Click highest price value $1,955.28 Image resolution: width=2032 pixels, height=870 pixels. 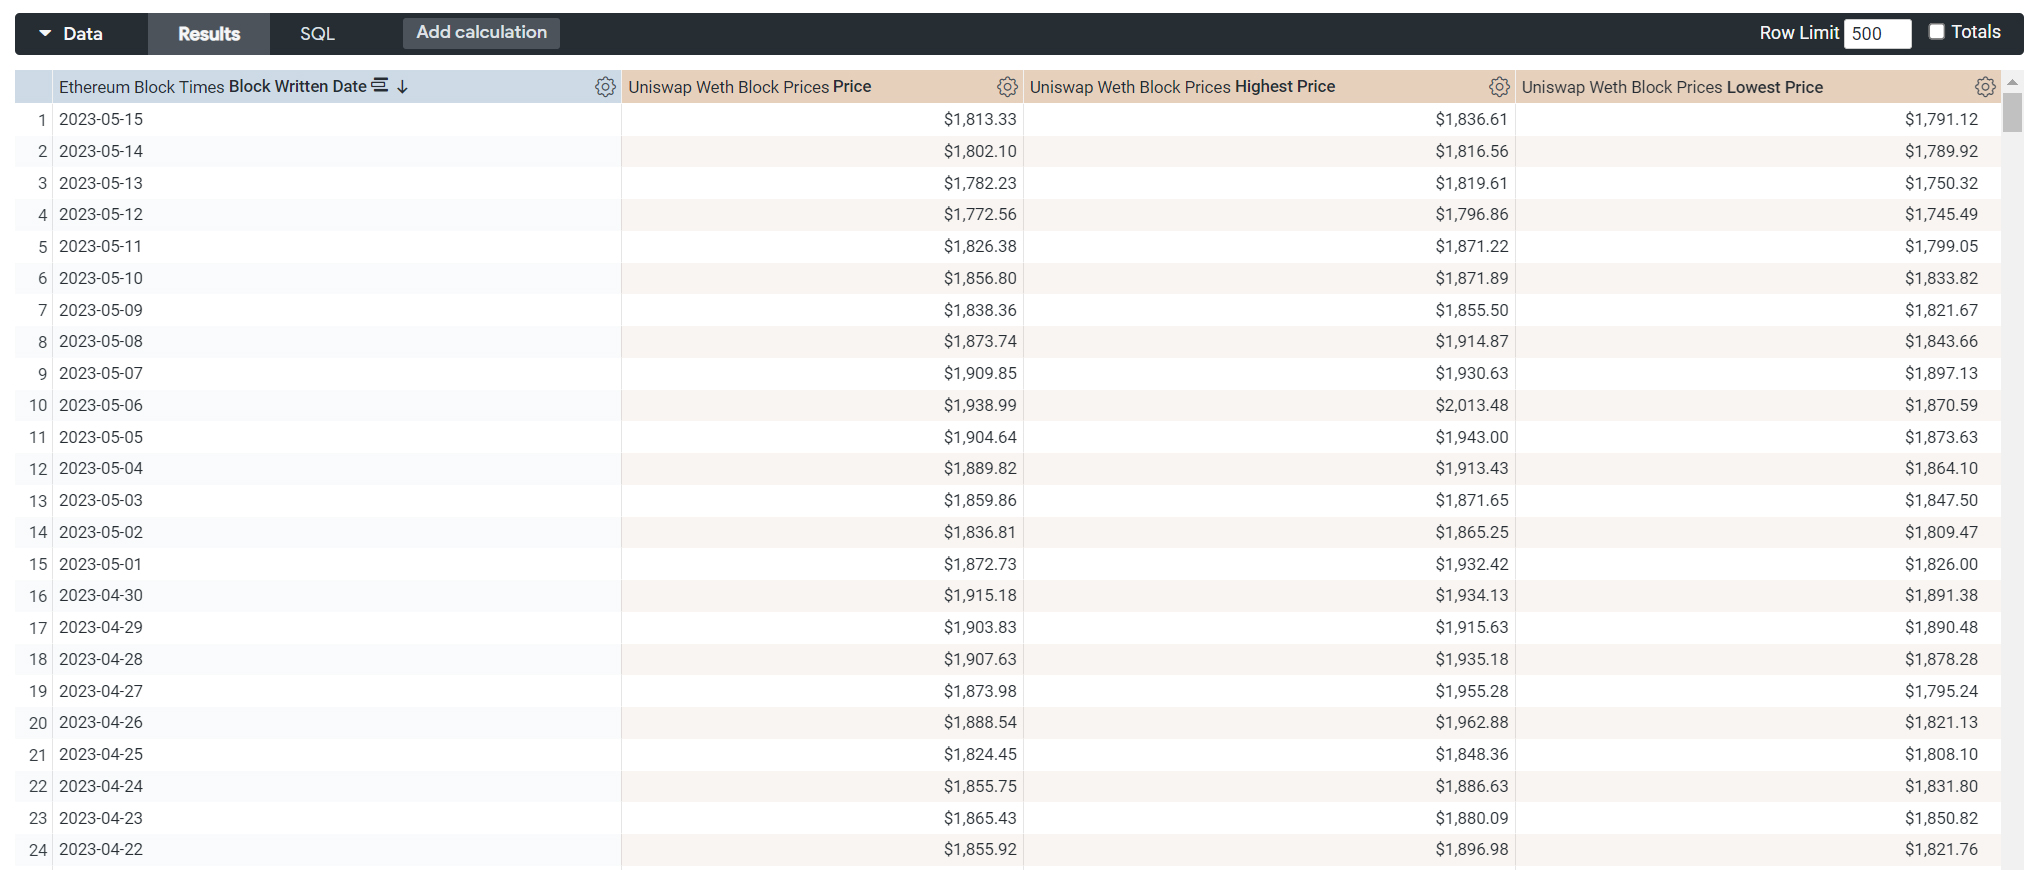1472,691
